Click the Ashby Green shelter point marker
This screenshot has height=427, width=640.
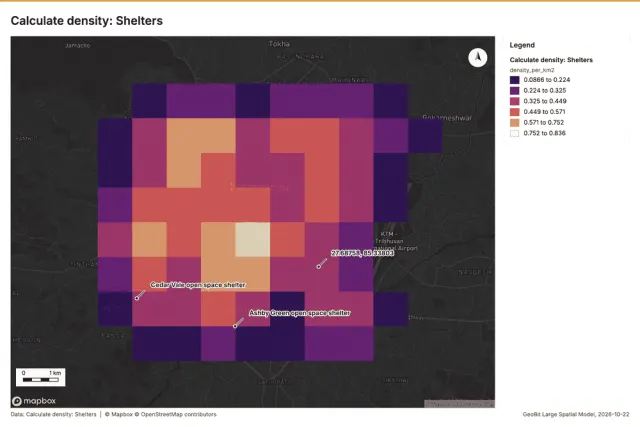pyautogui.click(x=235, y=326)
